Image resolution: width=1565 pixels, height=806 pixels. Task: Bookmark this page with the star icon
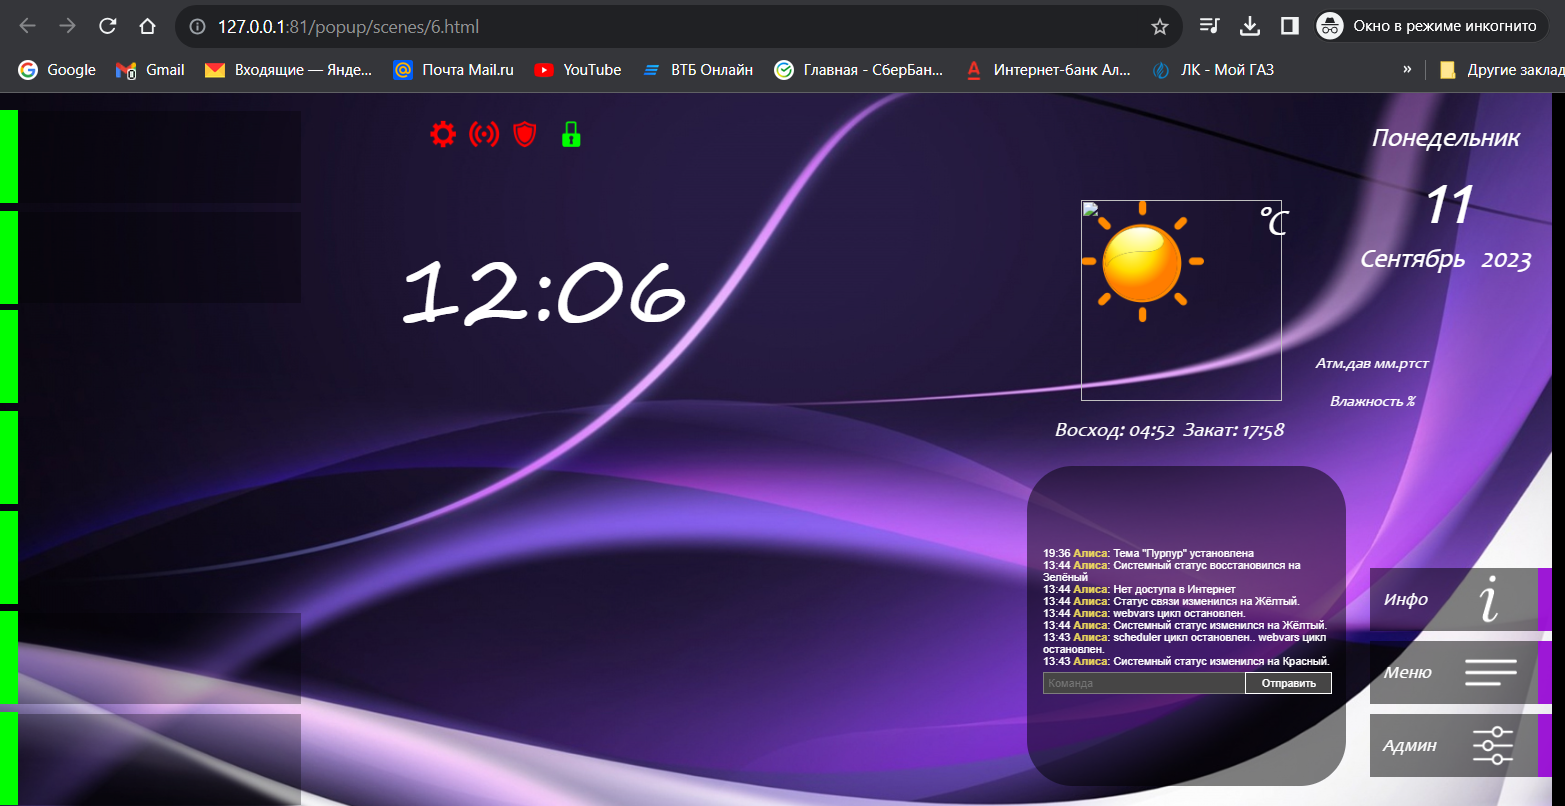click(1160, 27)
